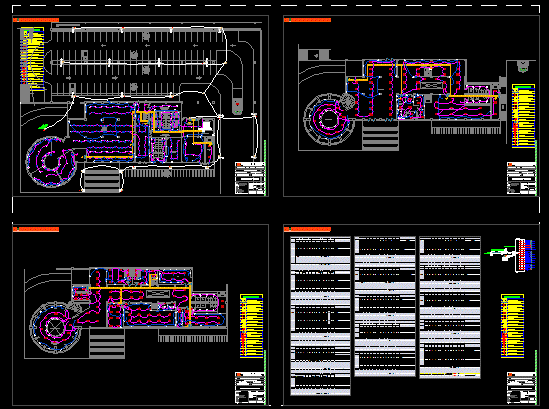Click the red symbol in the site plan's right driveway

click(x=237, y=104)
